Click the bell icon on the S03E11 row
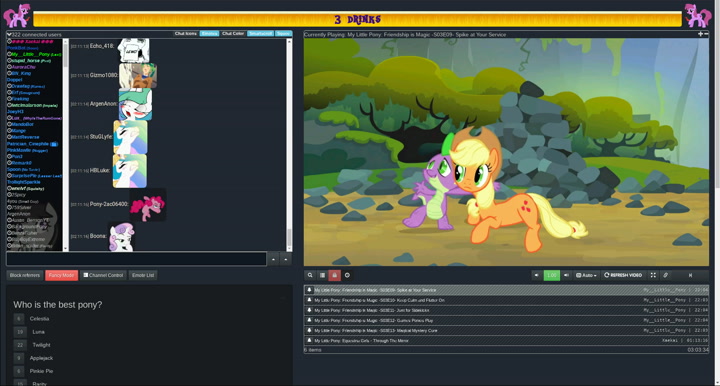 point(309,310)
